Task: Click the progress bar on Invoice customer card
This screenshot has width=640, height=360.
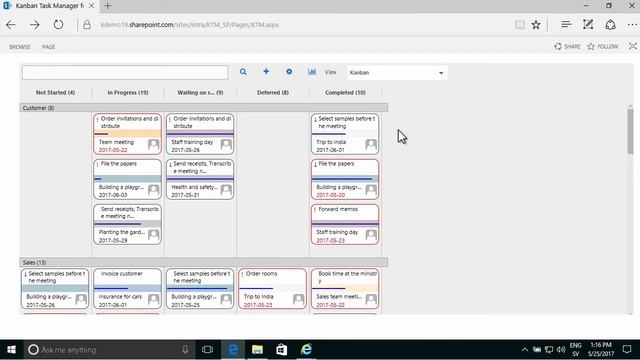Action: 127,289
